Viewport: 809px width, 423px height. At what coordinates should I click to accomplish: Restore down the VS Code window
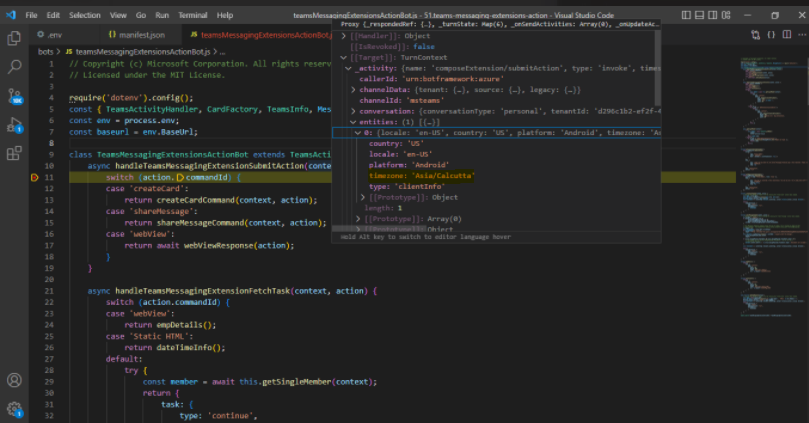point(775,15)
